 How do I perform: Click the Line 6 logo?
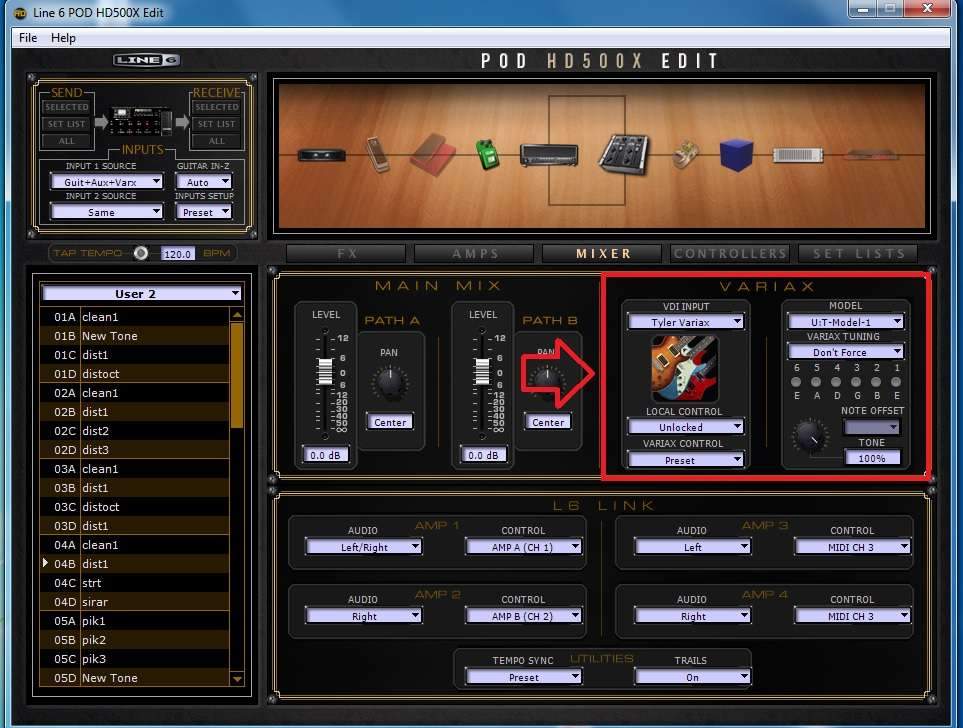[146, 60]
